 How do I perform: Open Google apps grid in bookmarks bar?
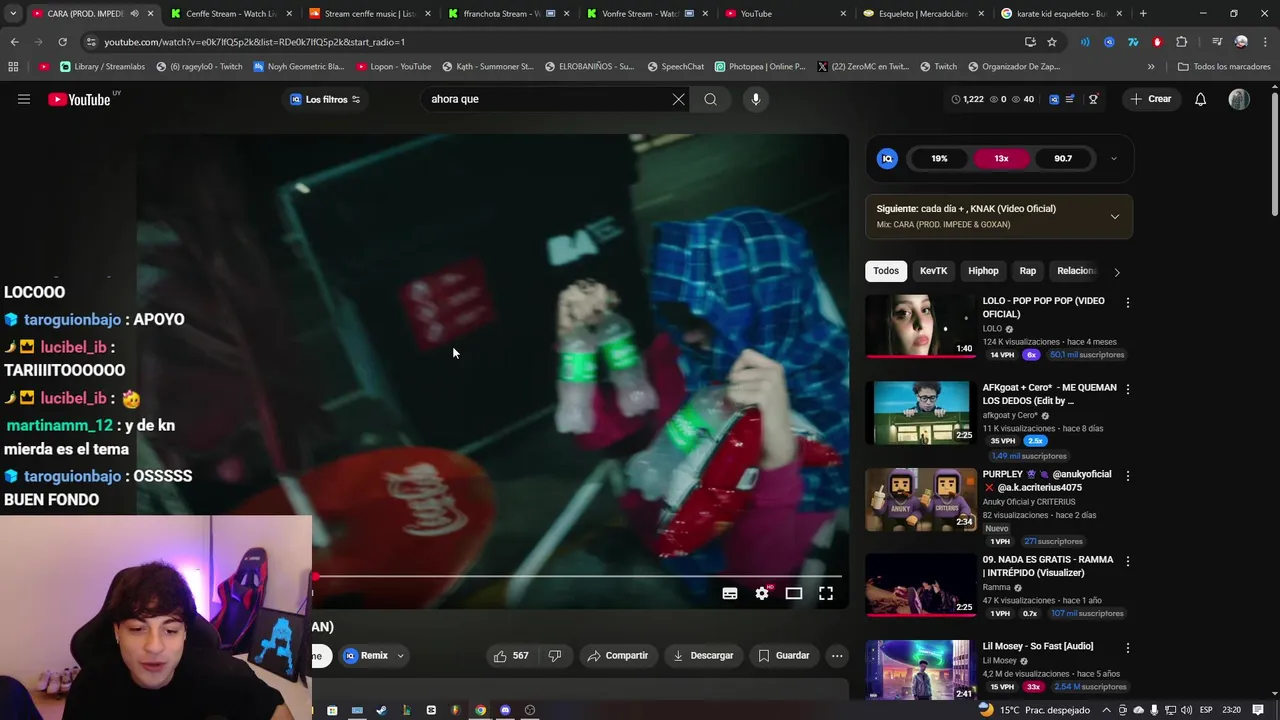click(x=13, y=66)
